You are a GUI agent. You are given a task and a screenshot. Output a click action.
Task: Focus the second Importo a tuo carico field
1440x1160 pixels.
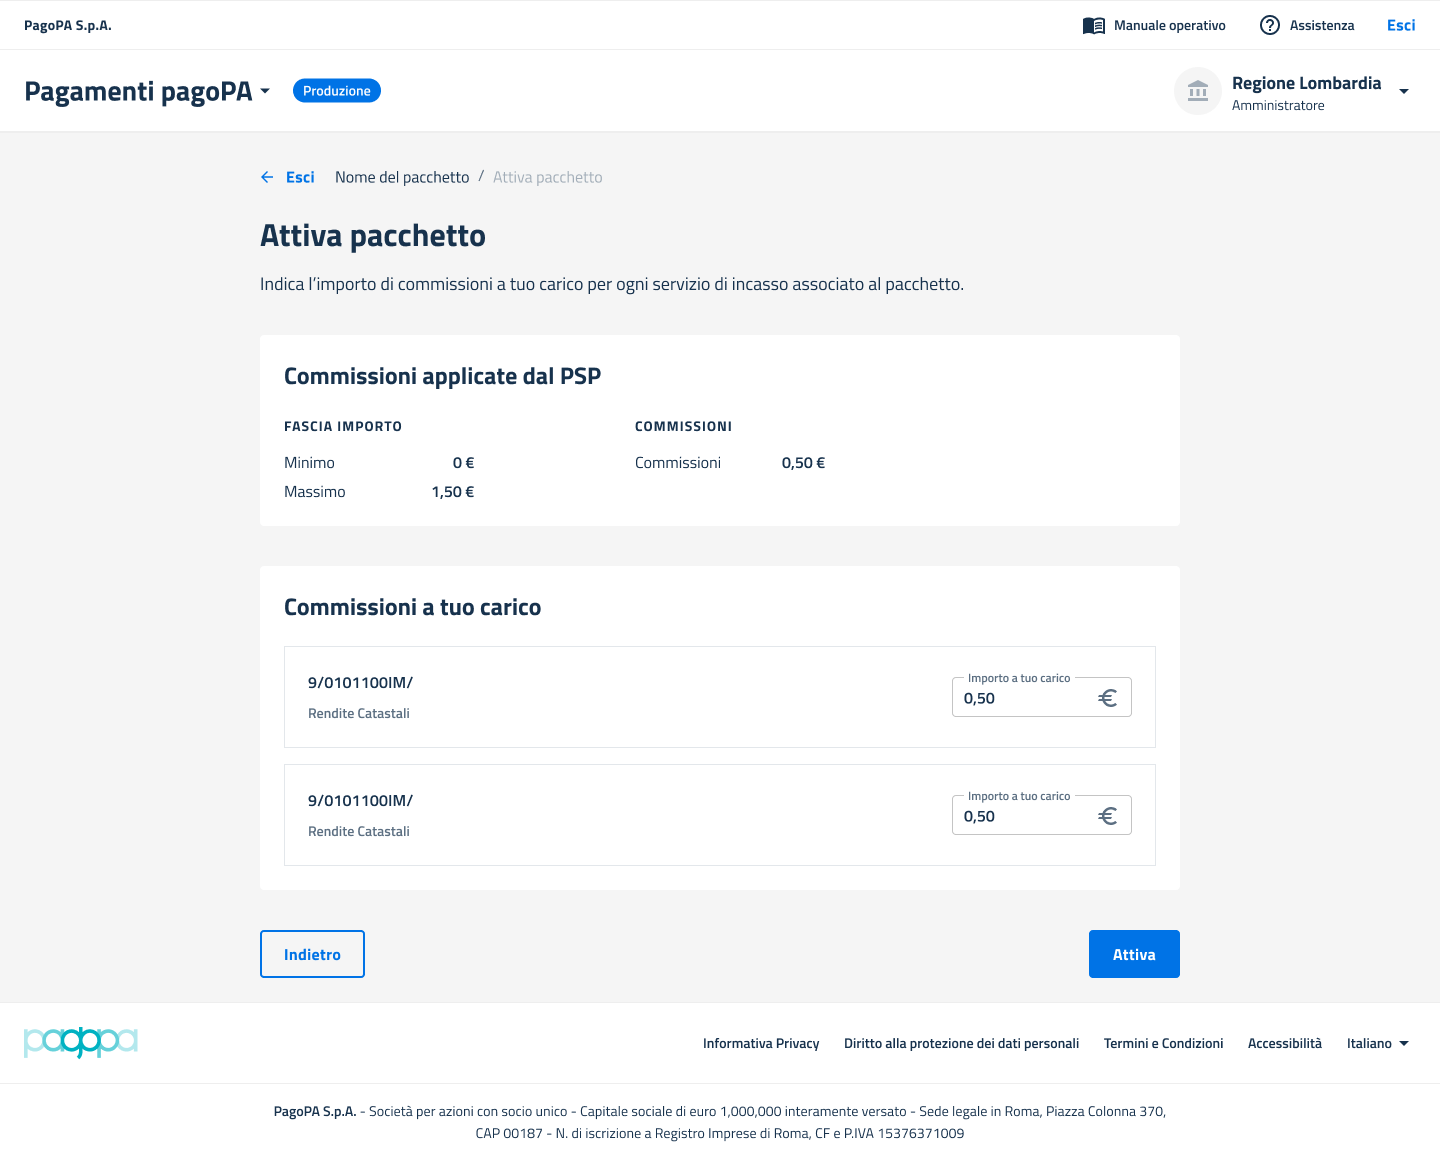click(x=1025, y=816)
